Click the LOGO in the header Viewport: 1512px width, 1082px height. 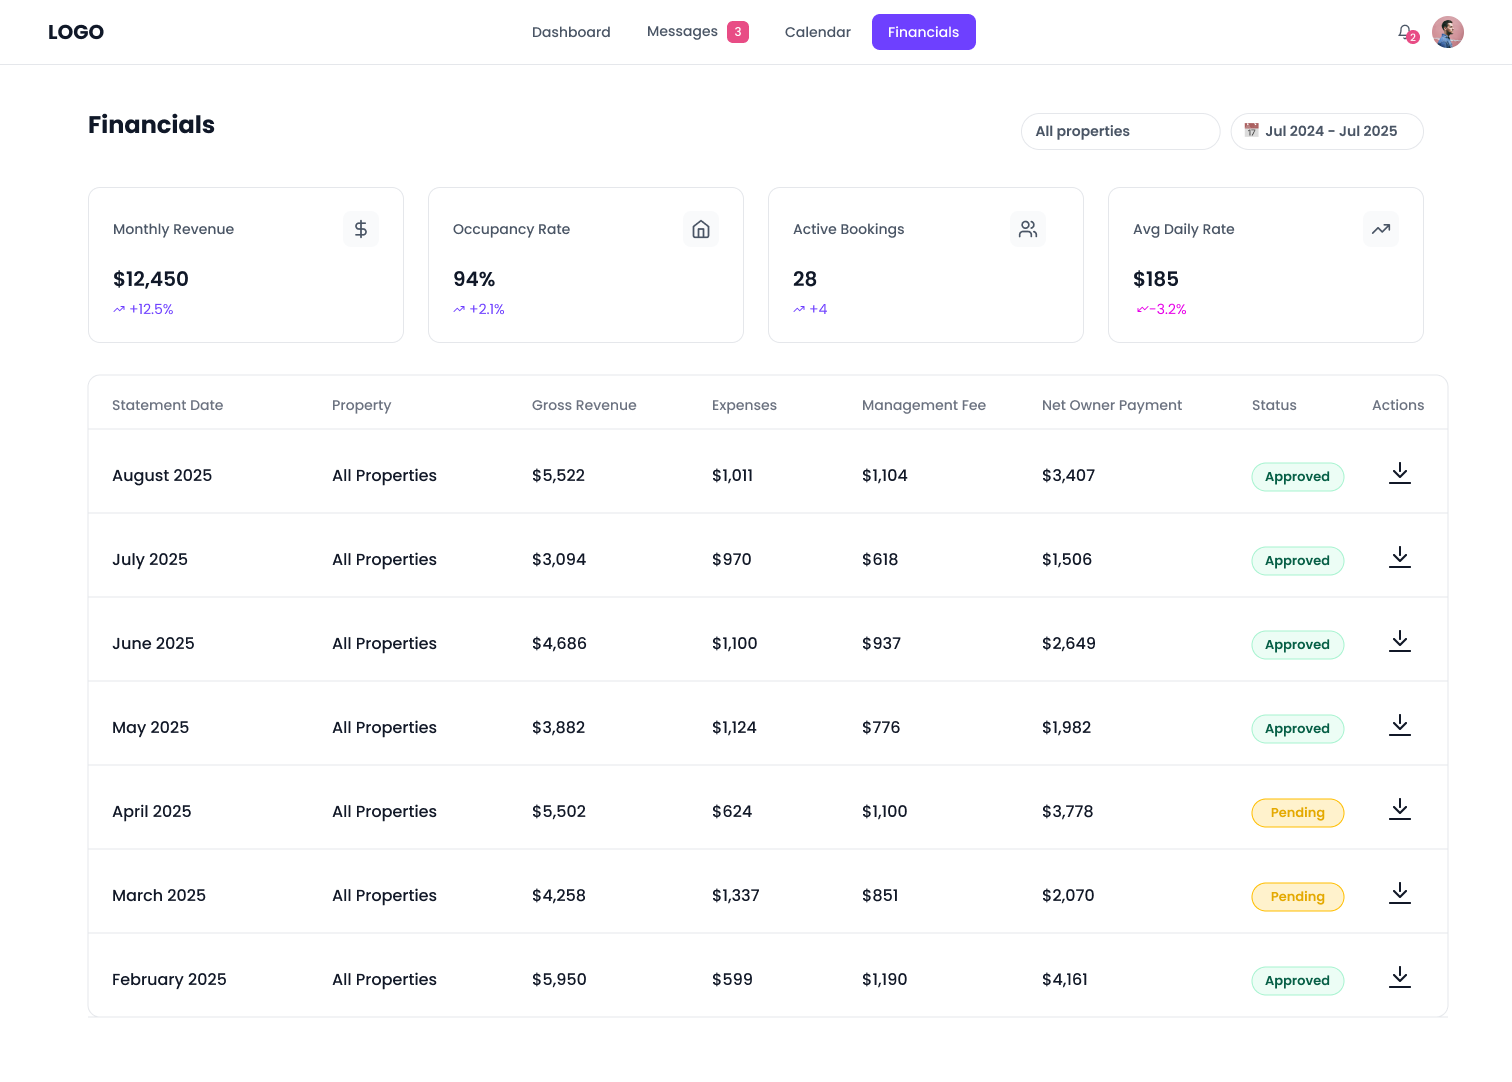point(76,32)
